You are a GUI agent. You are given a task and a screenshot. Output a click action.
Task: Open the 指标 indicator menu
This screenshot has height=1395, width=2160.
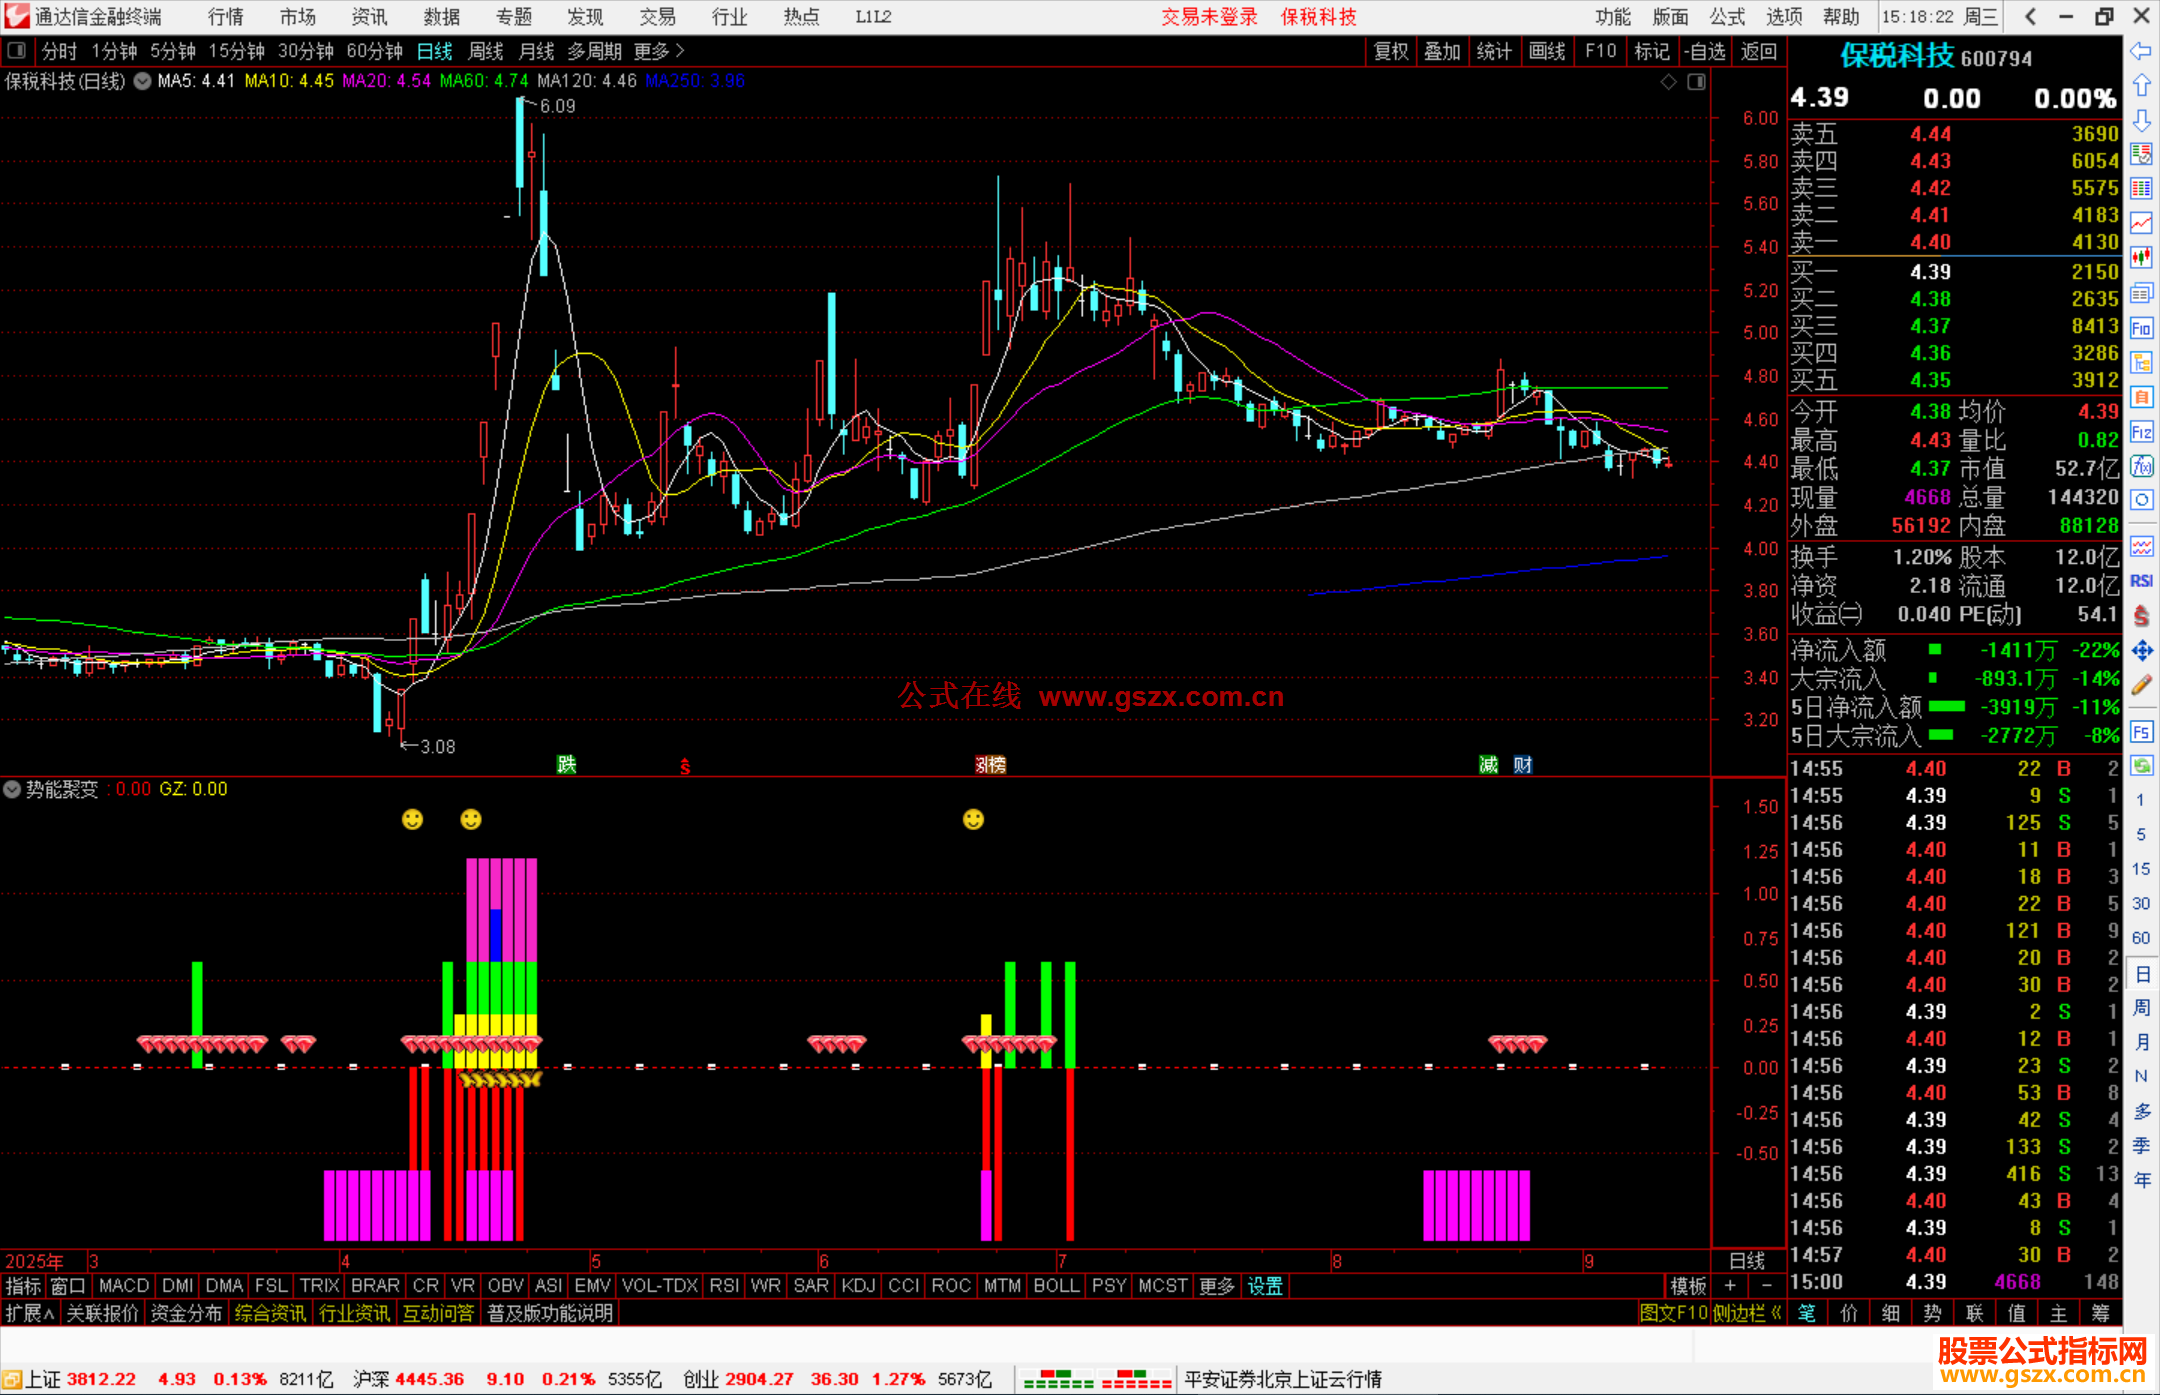23,1286
